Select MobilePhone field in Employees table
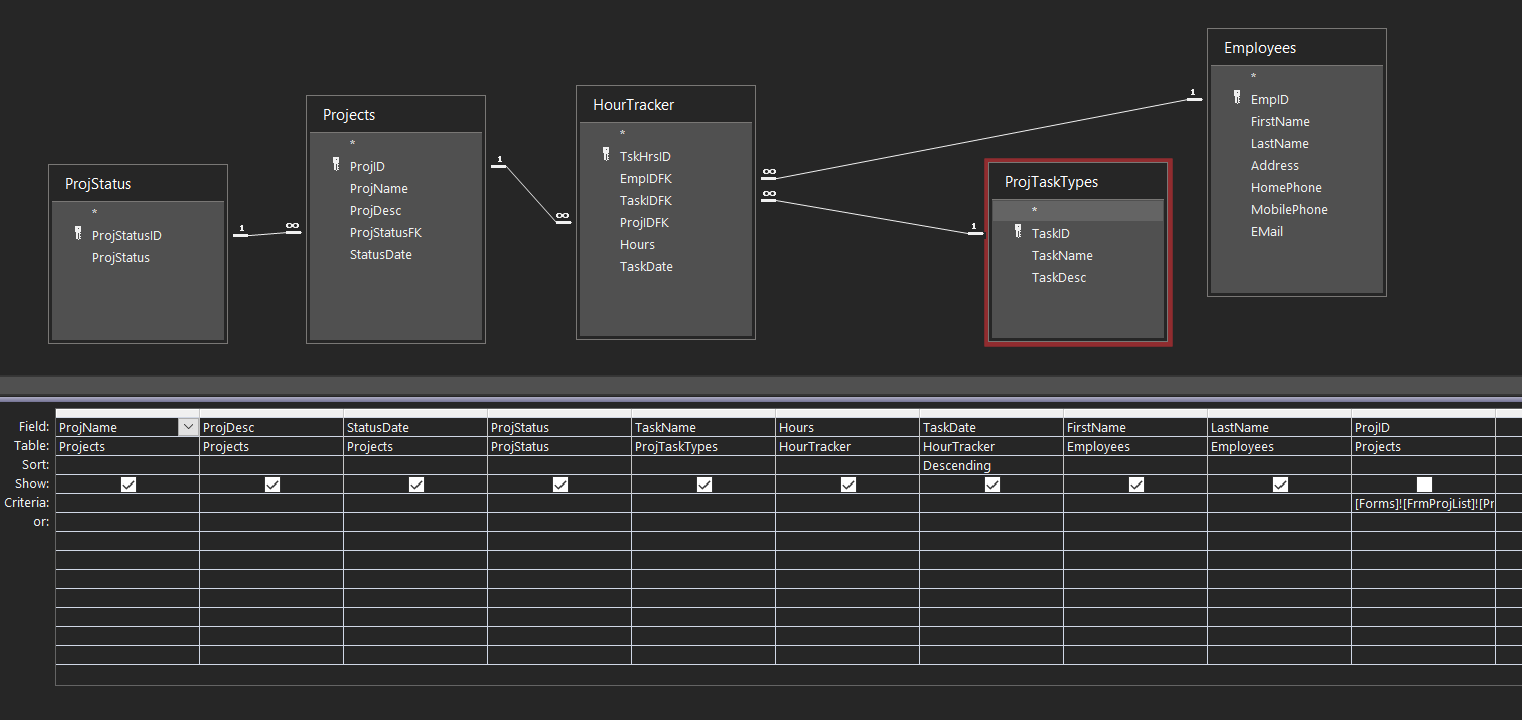 [x=1289, y=210]
